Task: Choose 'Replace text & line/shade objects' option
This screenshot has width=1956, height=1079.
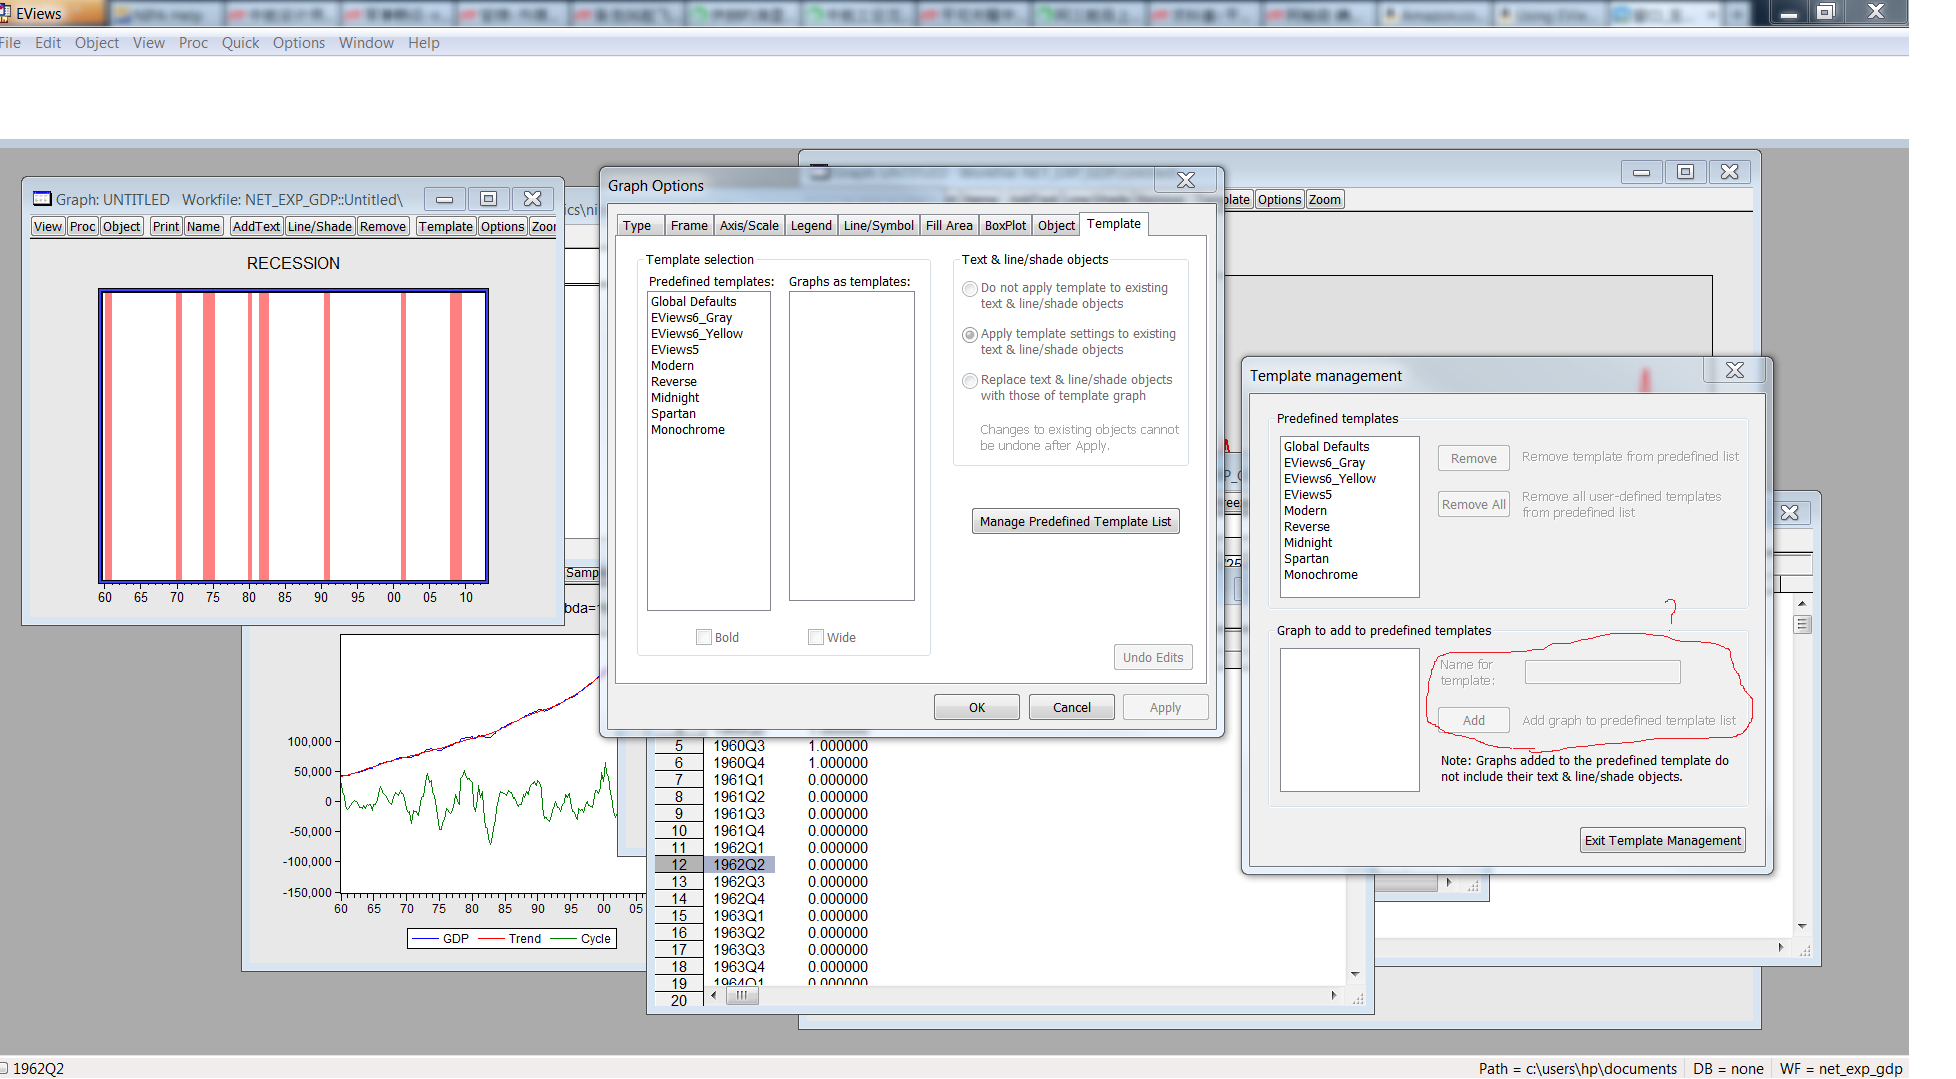Action: [969, 381]
